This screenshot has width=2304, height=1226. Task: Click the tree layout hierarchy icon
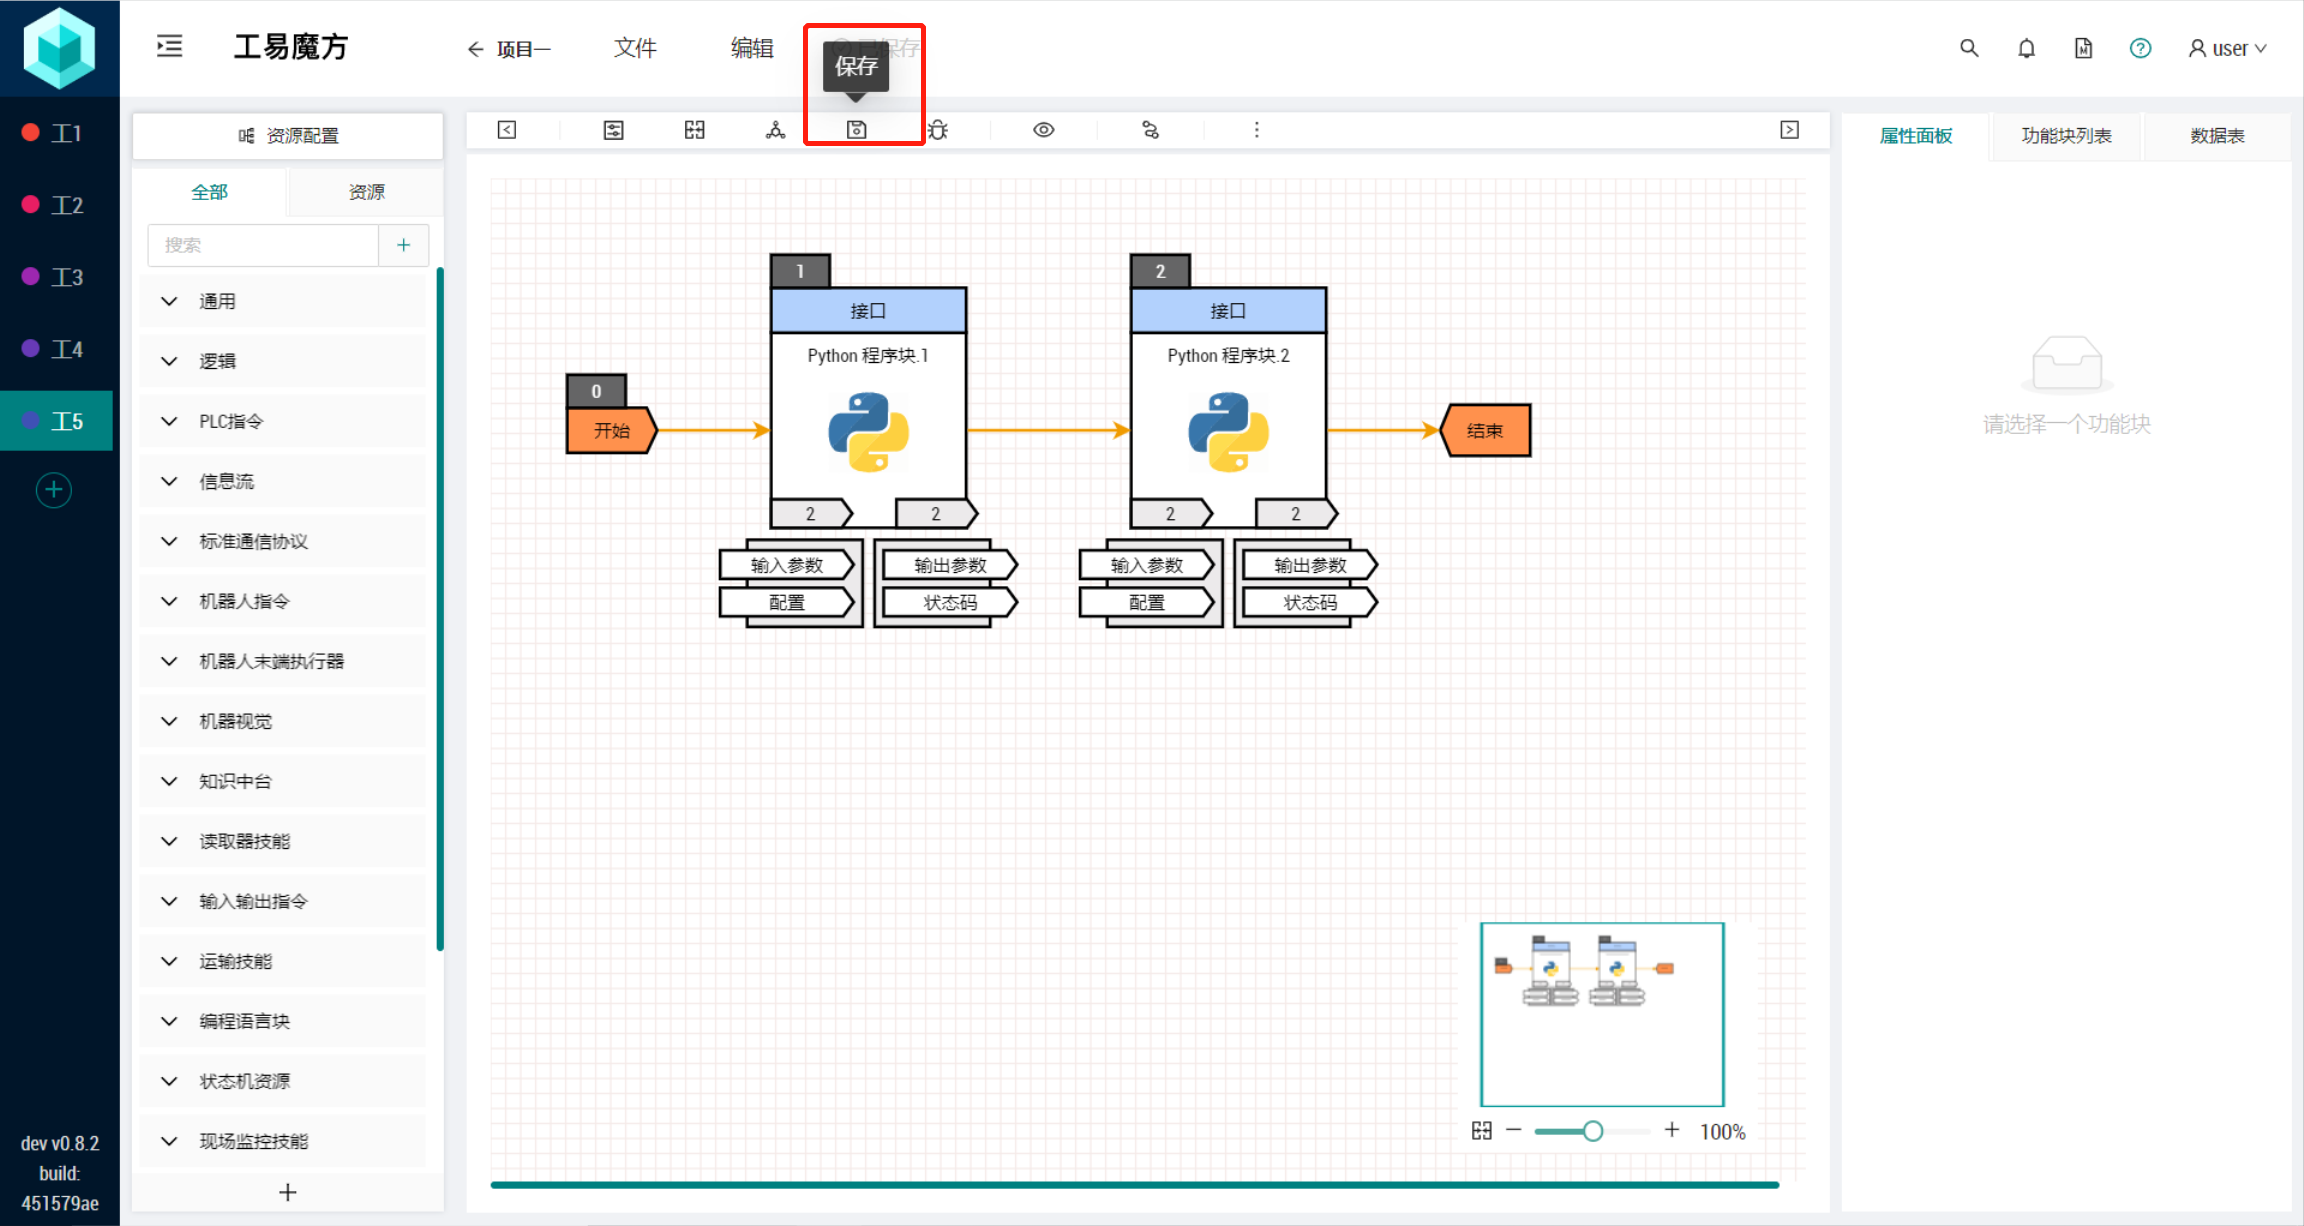[775, 130]
